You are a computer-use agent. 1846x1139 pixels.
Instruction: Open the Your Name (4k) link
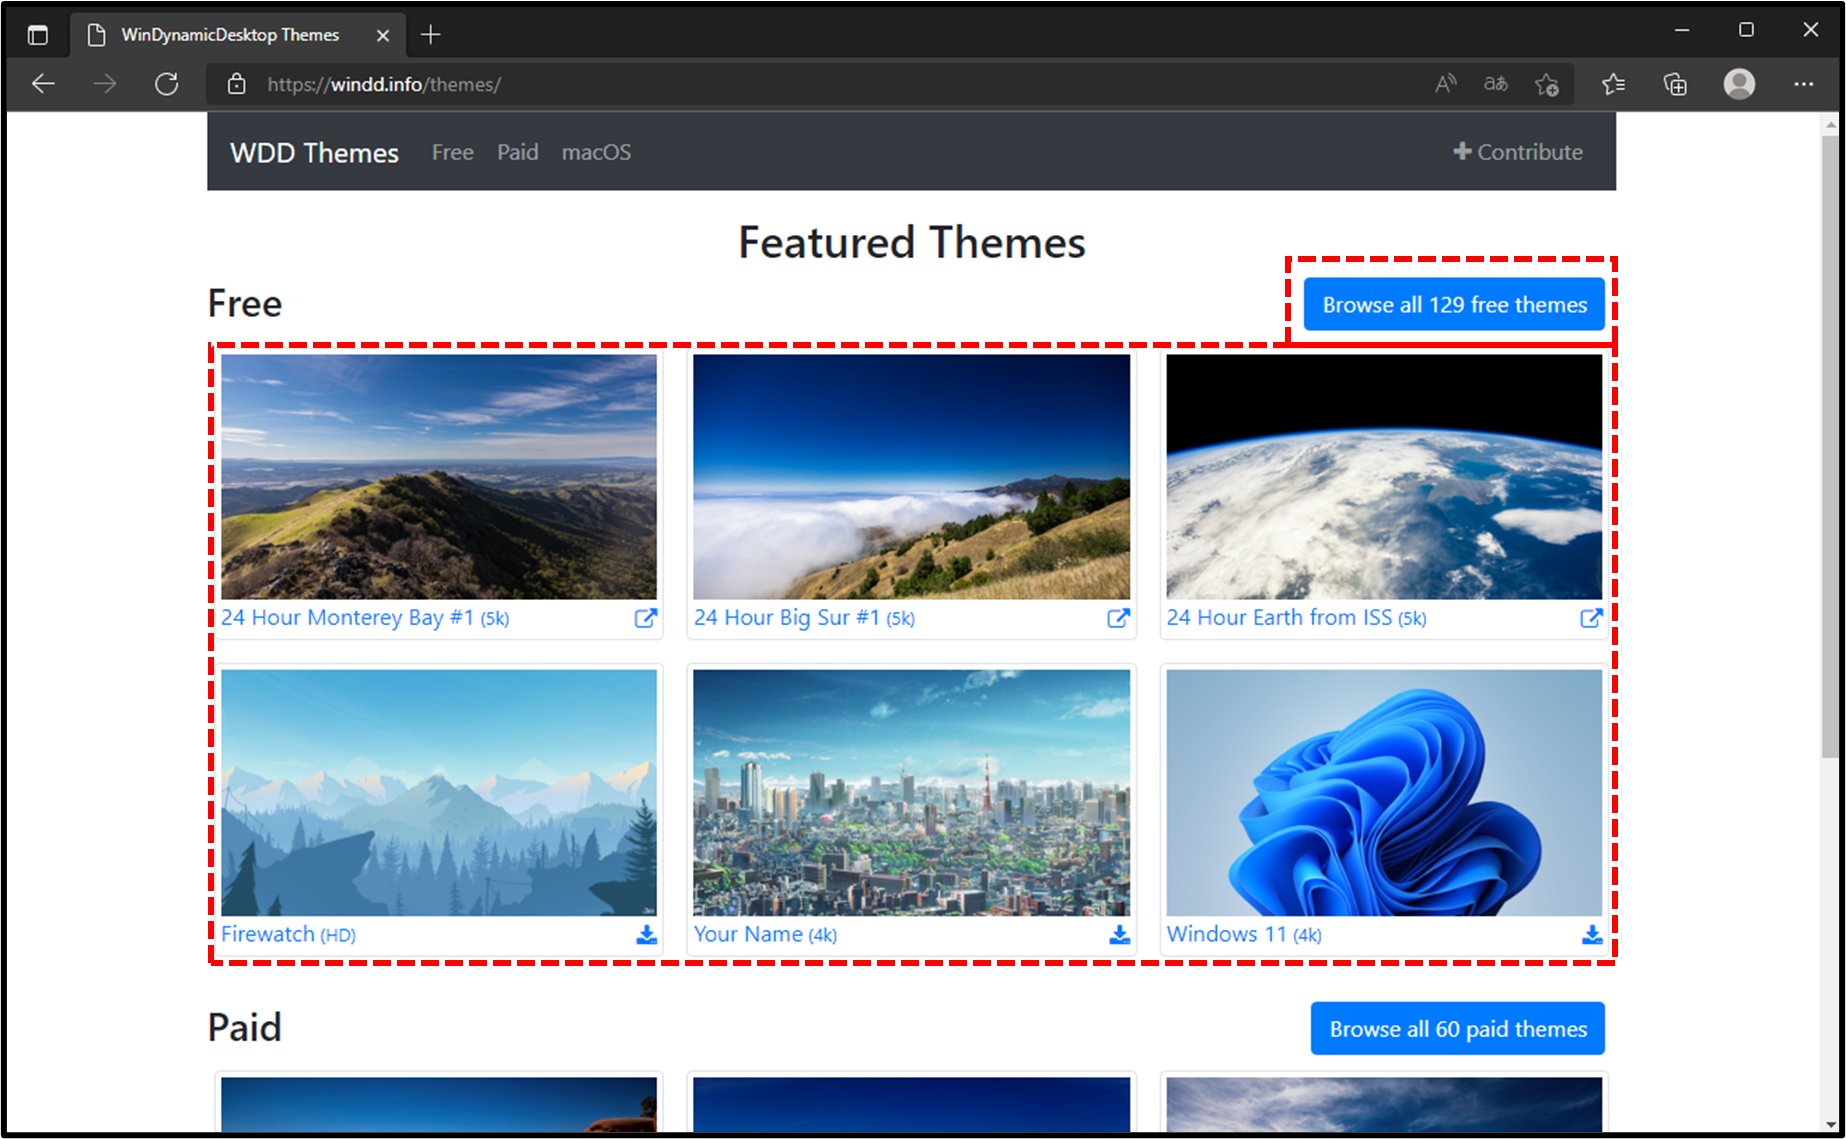click(x=765, y=934)
